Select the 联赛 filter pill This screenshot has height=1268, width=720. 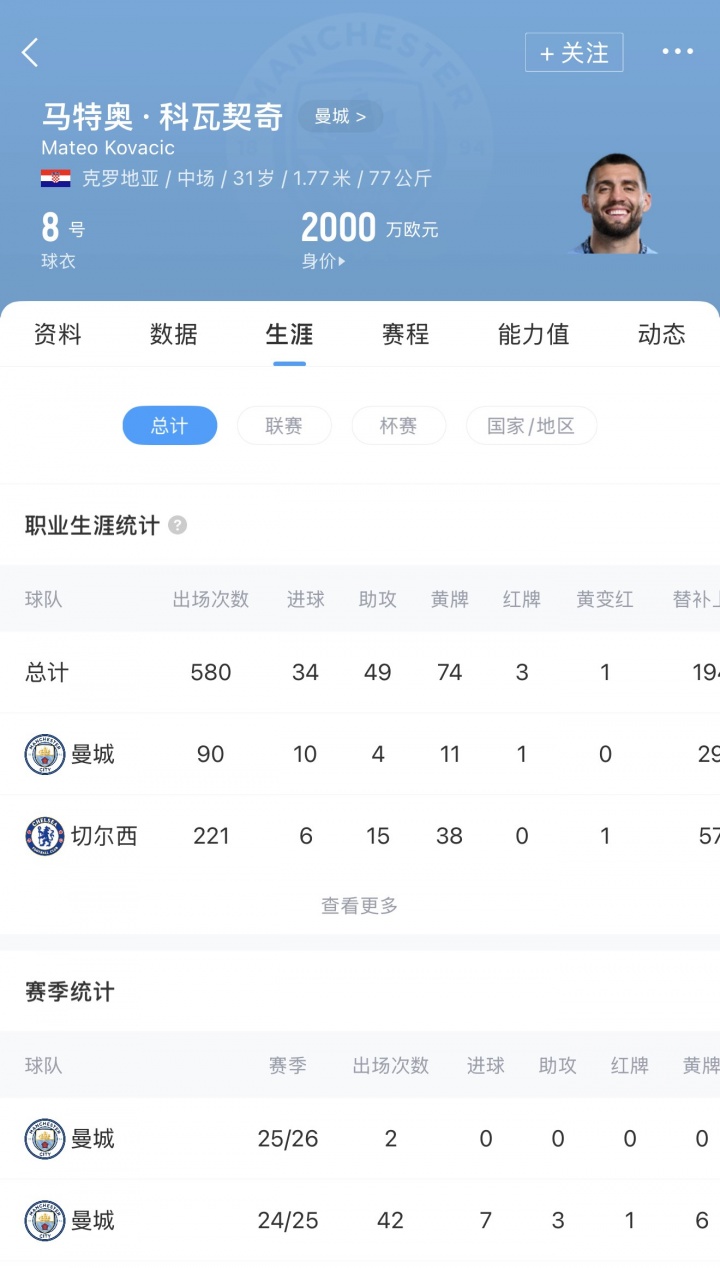(284, 426)
